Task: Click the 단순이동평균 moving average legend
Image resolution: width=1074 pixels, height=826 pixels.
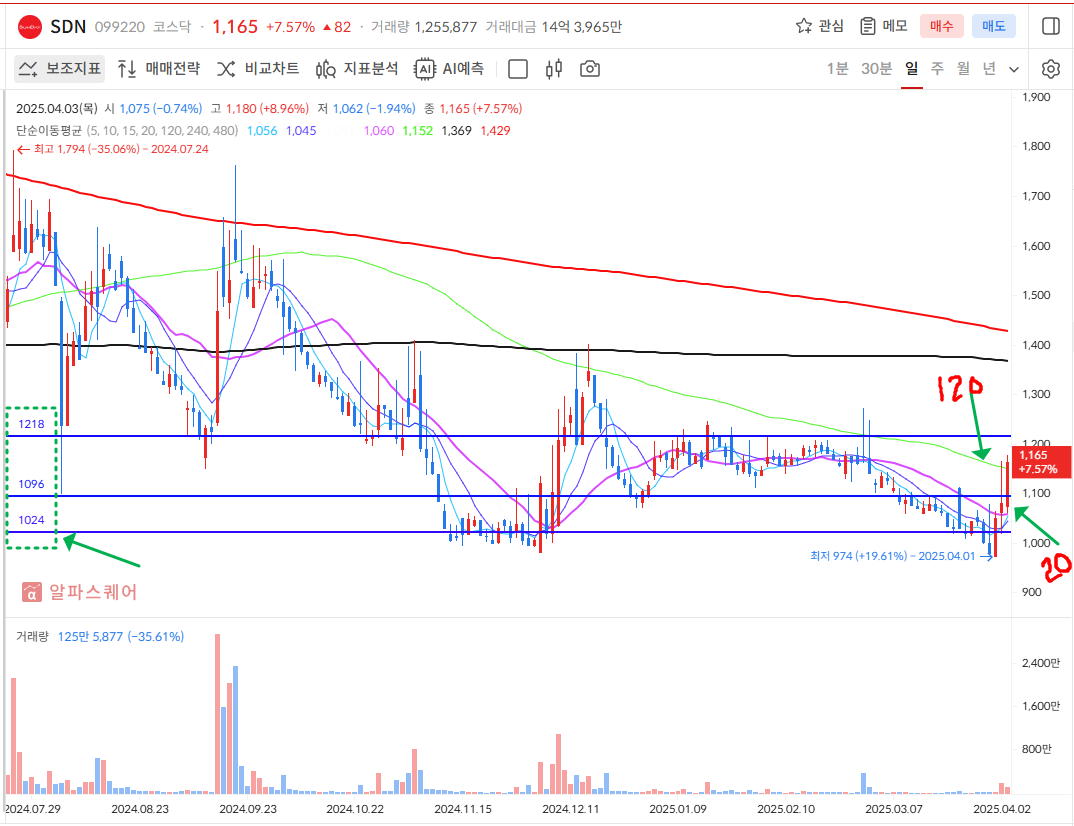Action: (49, 130)
